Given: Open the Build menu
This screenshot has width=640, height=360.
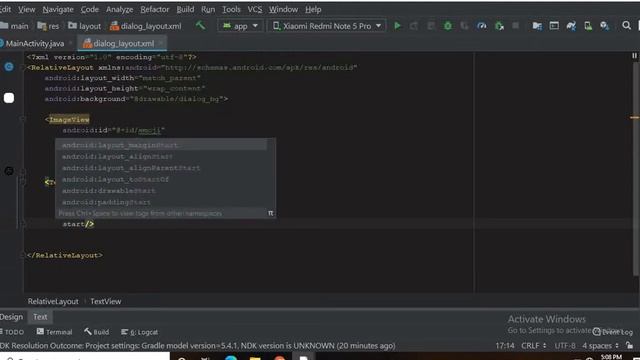Looking at the screenshot, I should (185, 9).
